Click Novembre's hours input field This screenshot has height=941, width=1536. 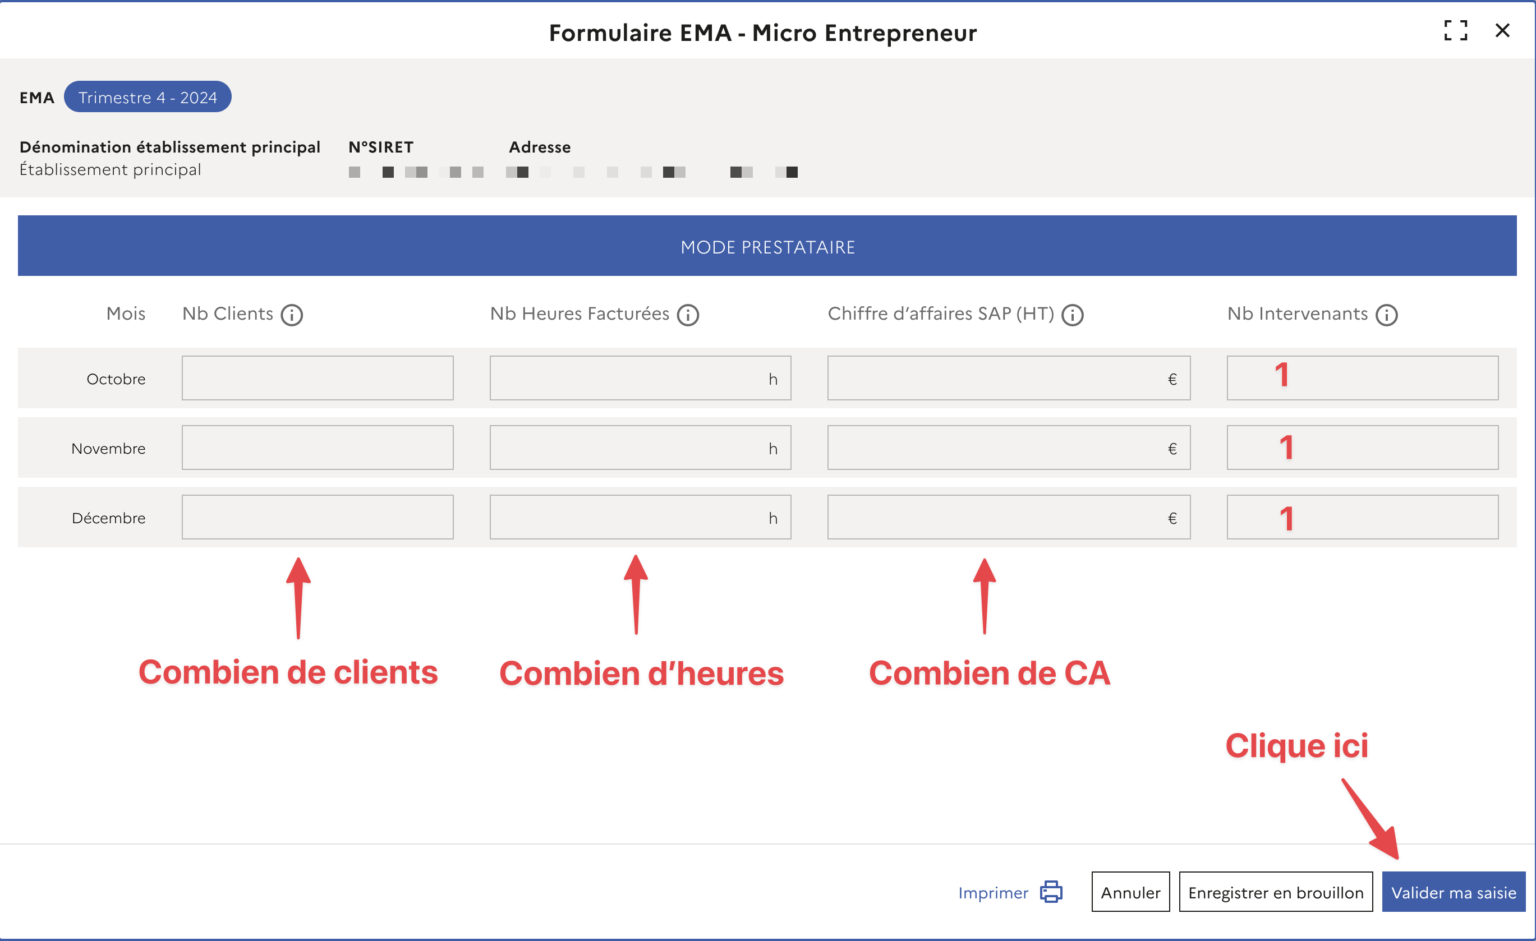pos(640,447)
